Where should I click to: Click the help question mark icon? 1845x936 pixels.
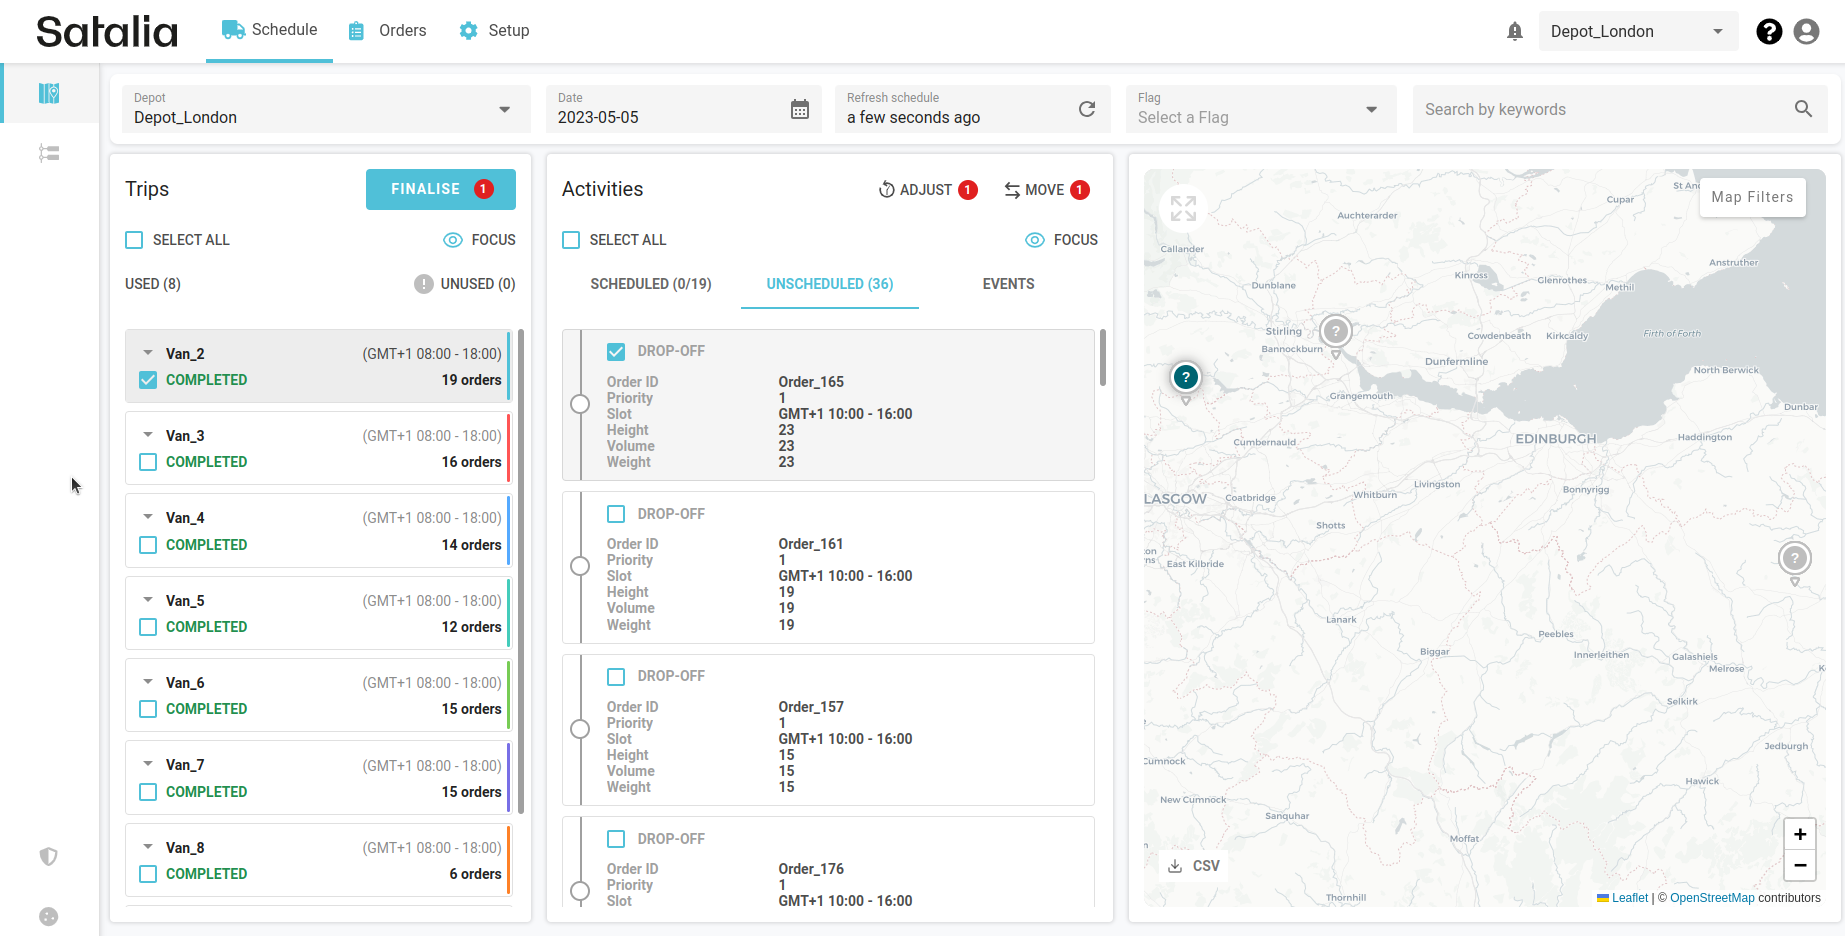[1768, 32]
